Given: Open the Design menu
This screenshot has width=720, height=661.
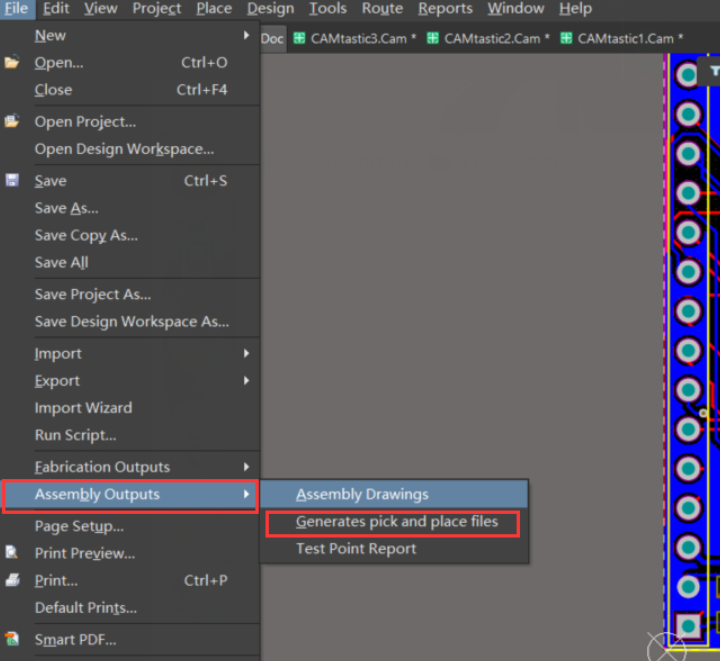Looking at the screenshot, I should pyautogui.click(x=270, y=9).
